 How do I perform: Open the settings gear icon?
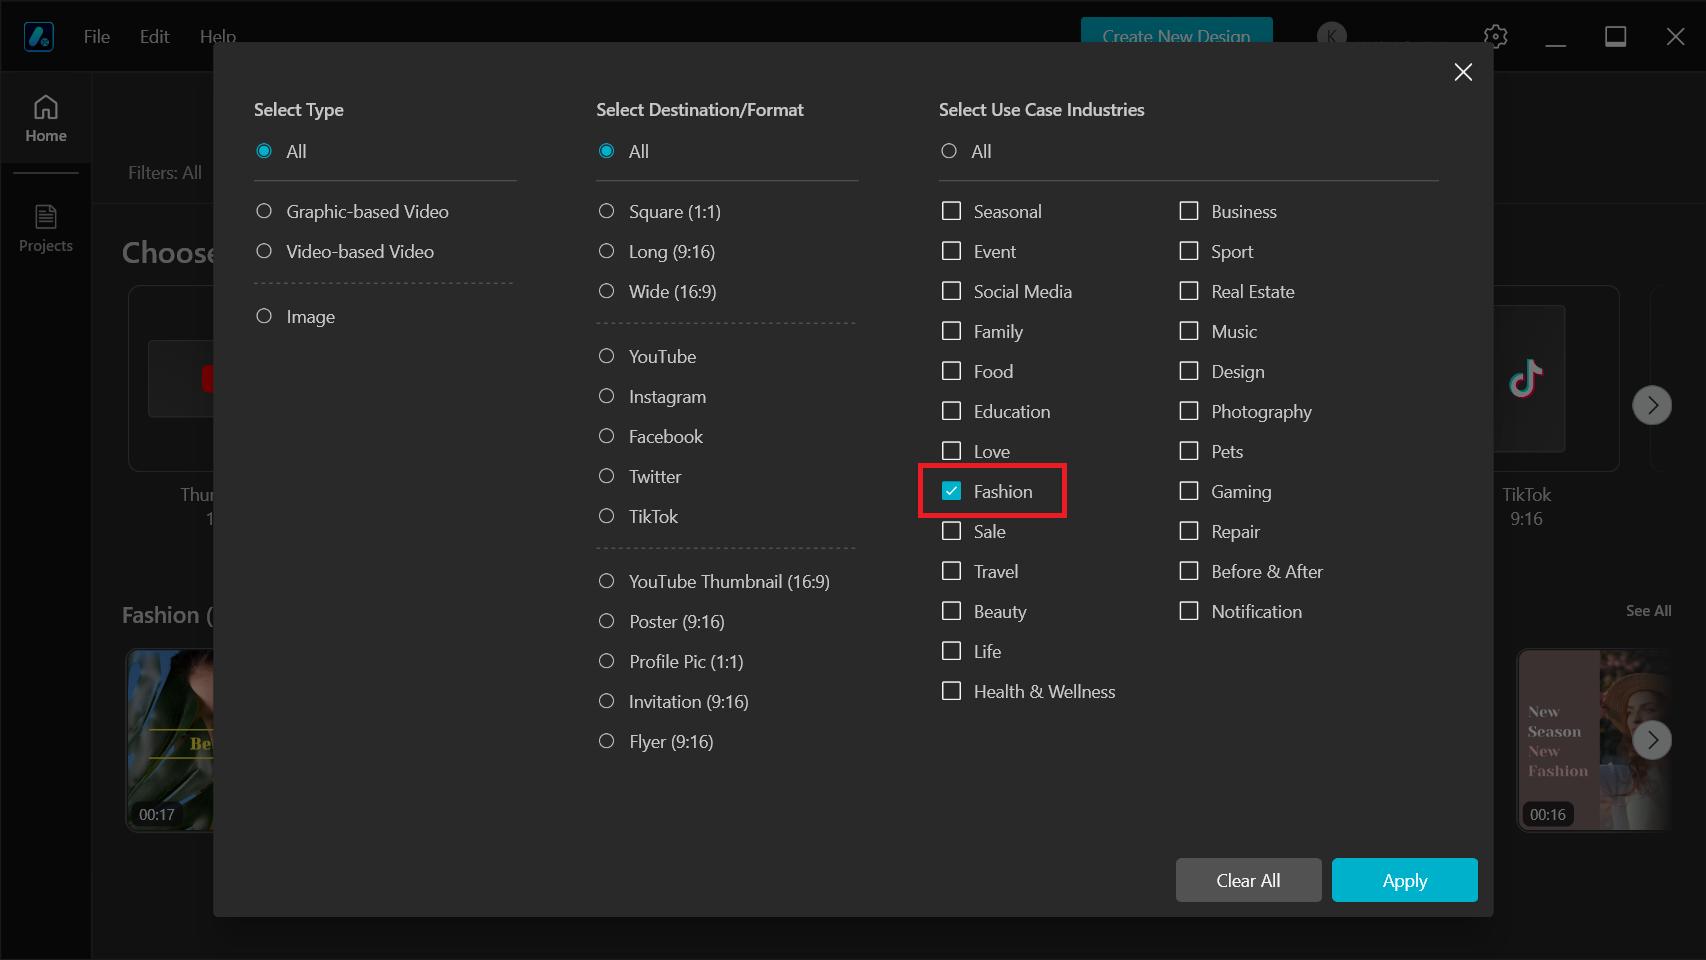pyautogui.click(x=1495, y=37)
